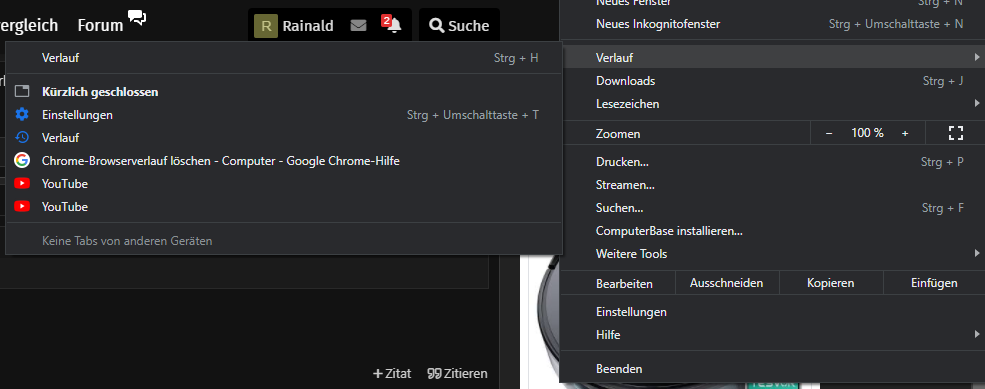Screen dimensions: 985x389
Task: Reopen recently closed Einstellungen tab
Action: coord(284,115)
